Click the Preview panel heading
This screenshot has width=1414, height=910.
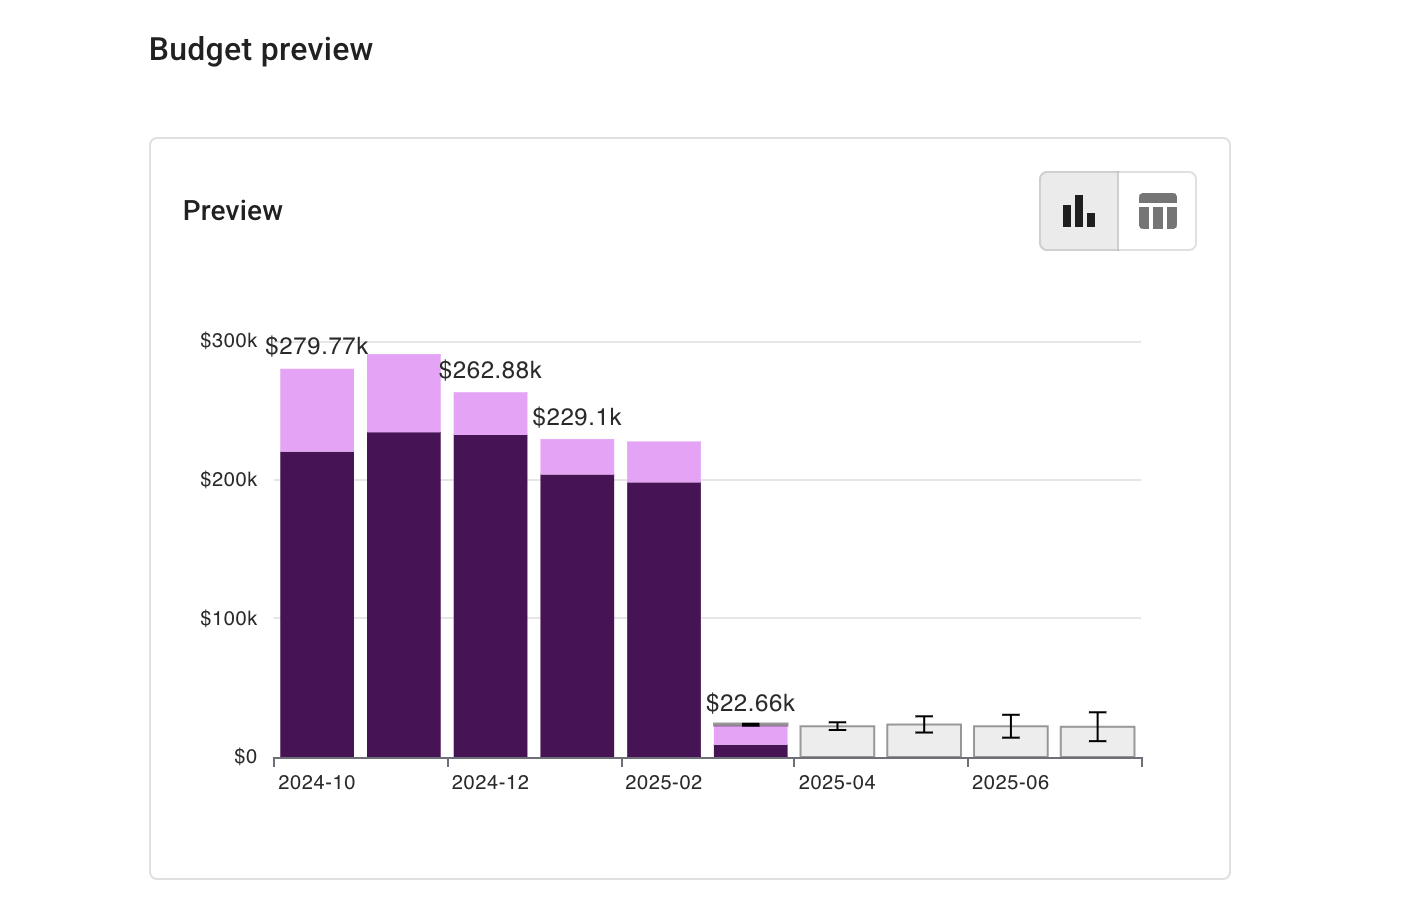(x=232, y=211)
